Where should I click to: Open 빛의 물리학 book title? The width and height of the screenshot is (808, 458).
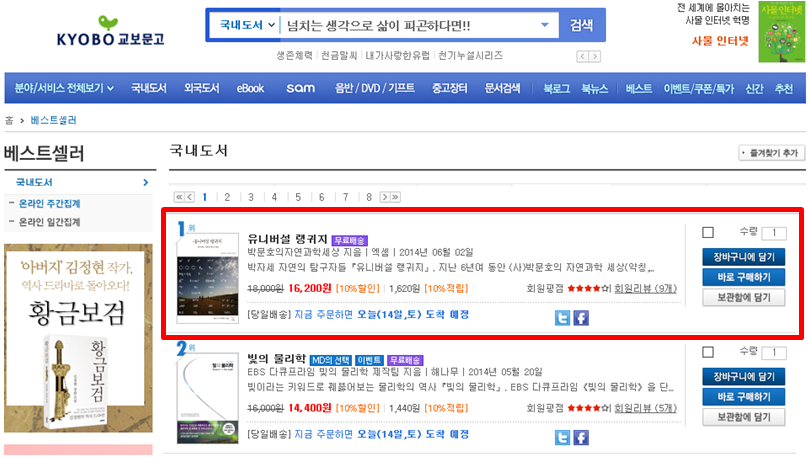pyautogui.click(x=277, y=359)
